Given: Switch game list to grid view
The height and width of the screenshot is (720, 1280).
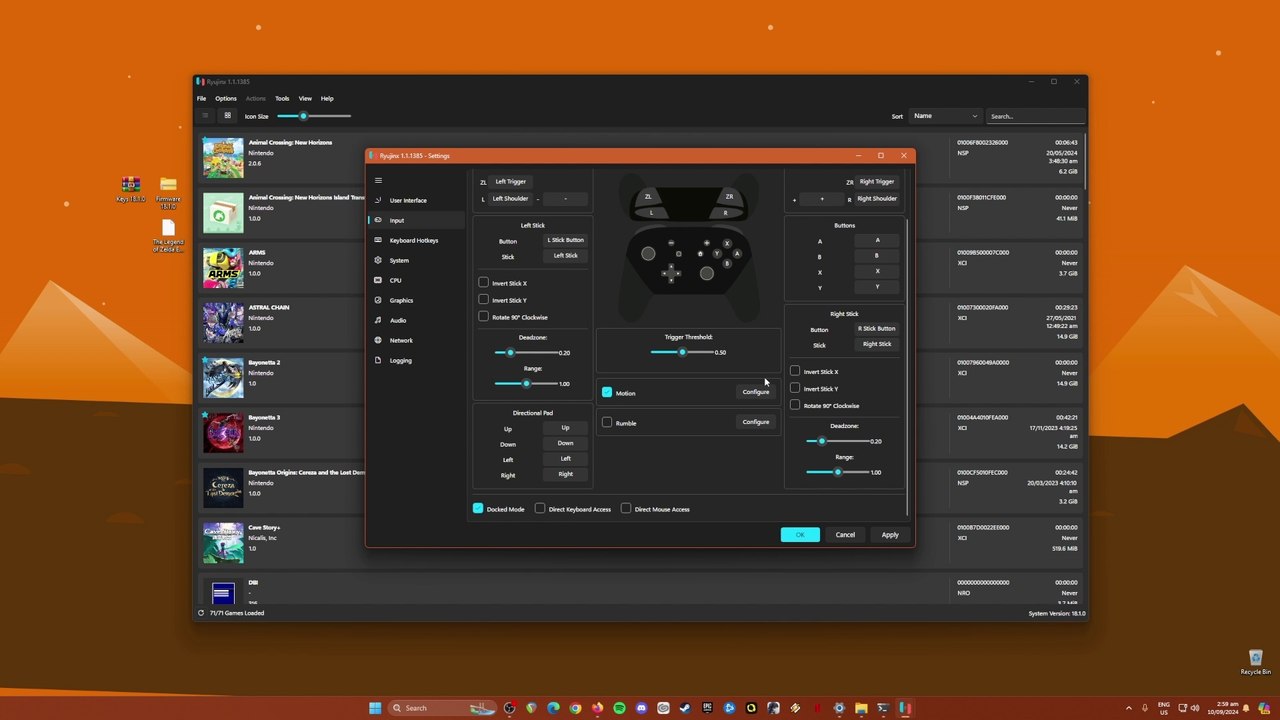Looking at the screenshot, I should click(227, 116).
